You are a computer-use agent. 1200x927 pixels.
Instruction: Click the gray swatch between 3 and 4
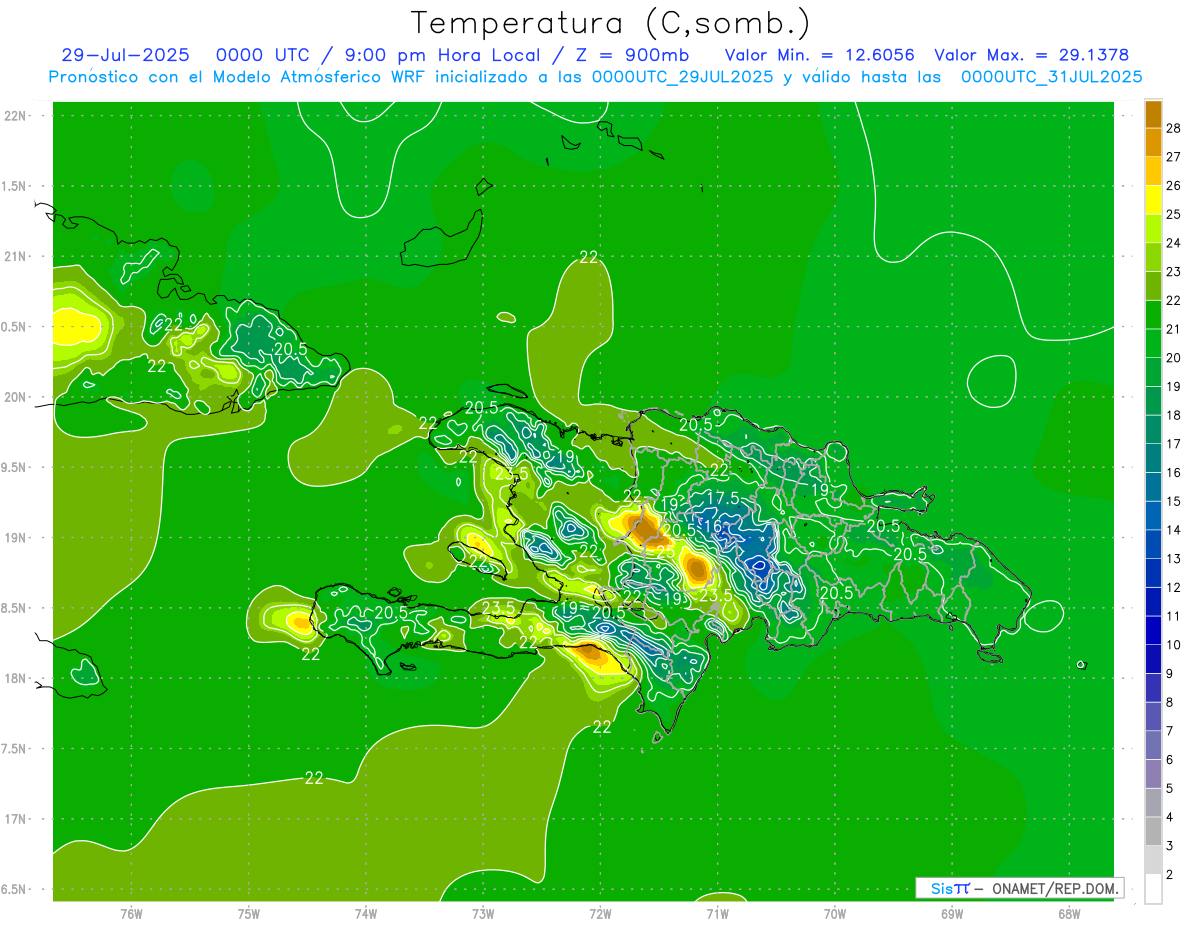click(x=1153, y=832)
